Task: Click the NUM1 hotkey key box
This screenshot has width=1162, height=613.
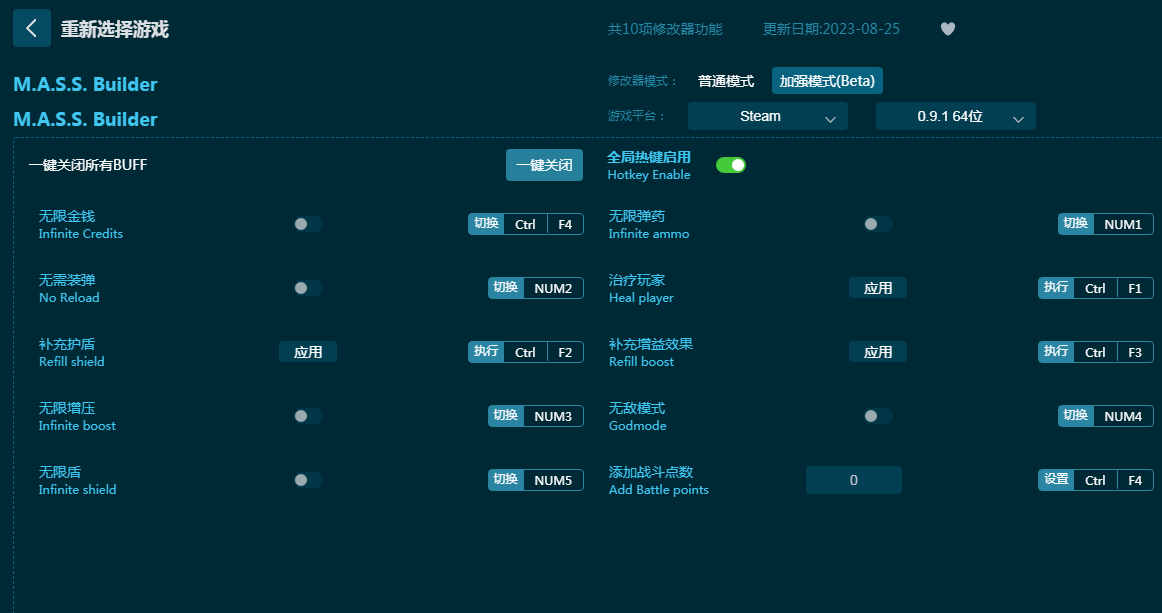Action: pyautogui.click(x=1123, y=225)
